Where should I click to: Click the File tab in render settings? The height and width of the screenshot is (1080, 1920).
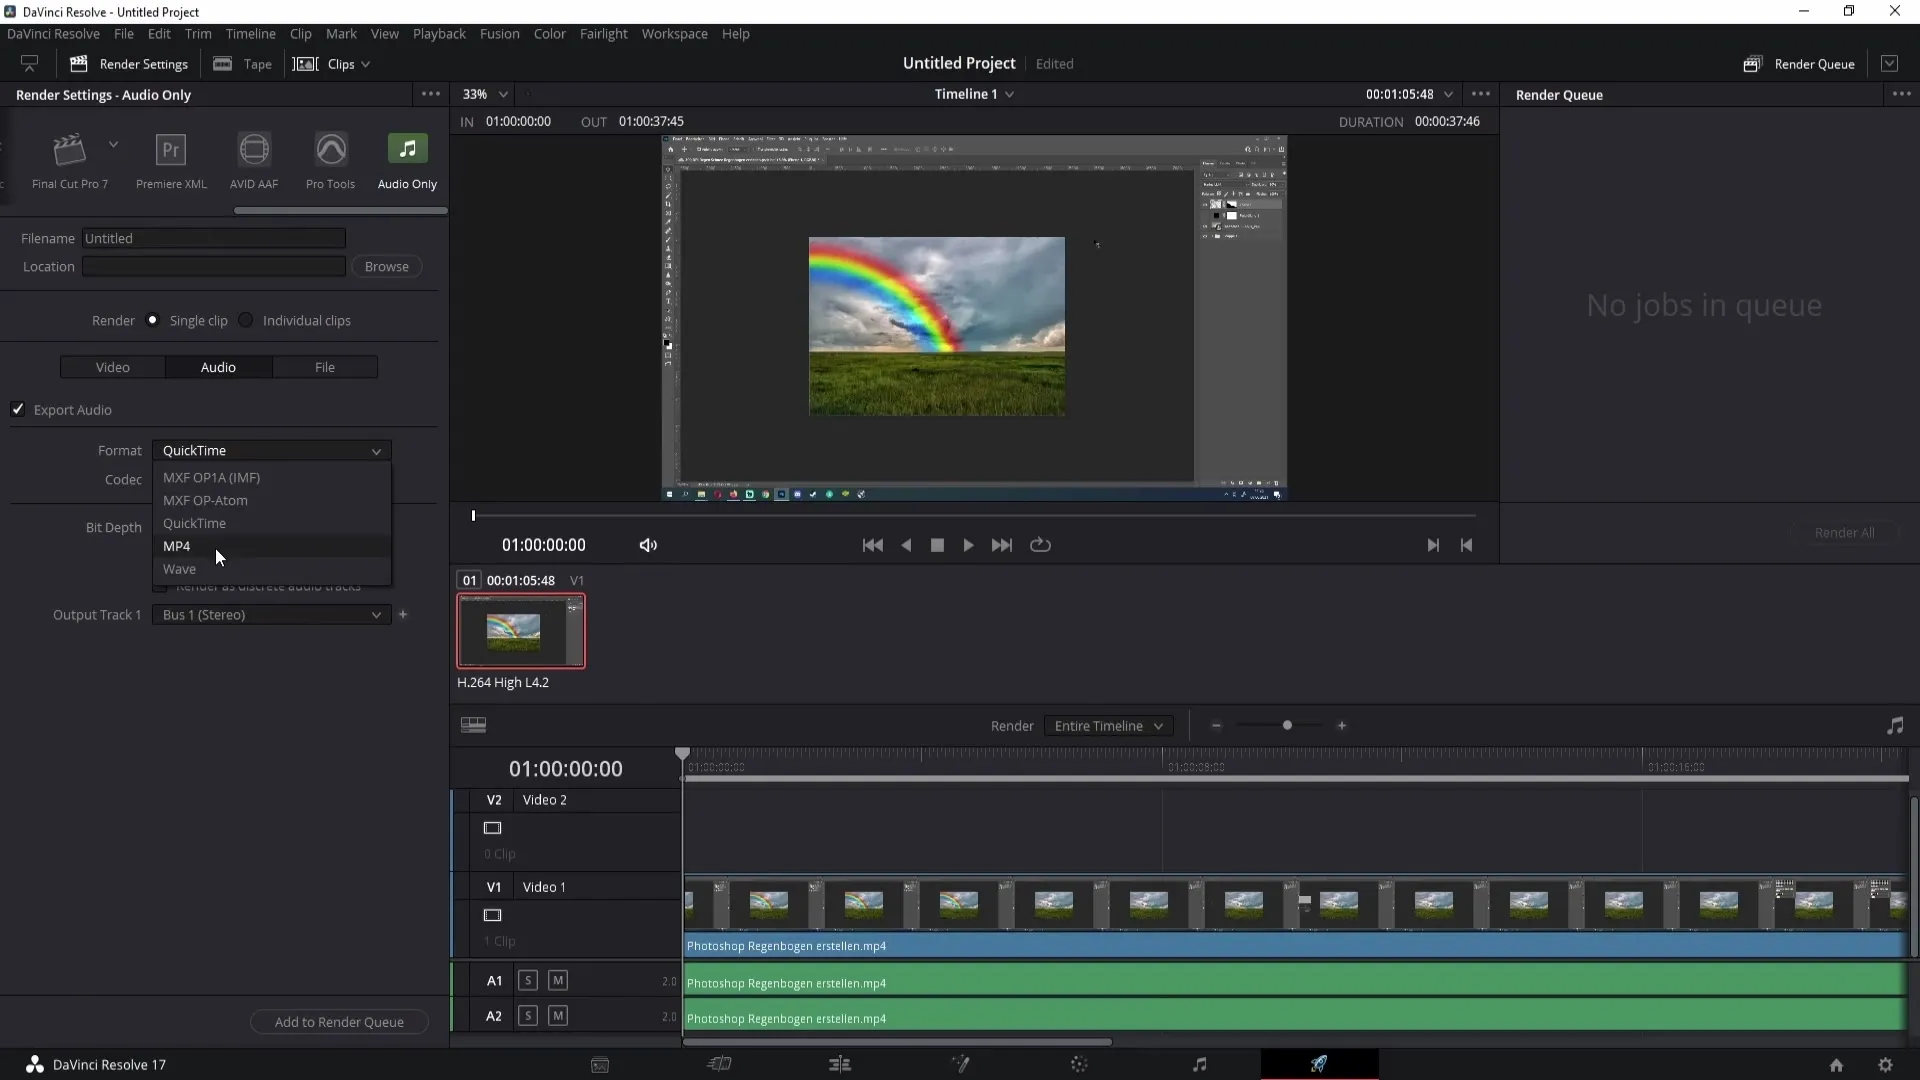(x=324, y=367)
